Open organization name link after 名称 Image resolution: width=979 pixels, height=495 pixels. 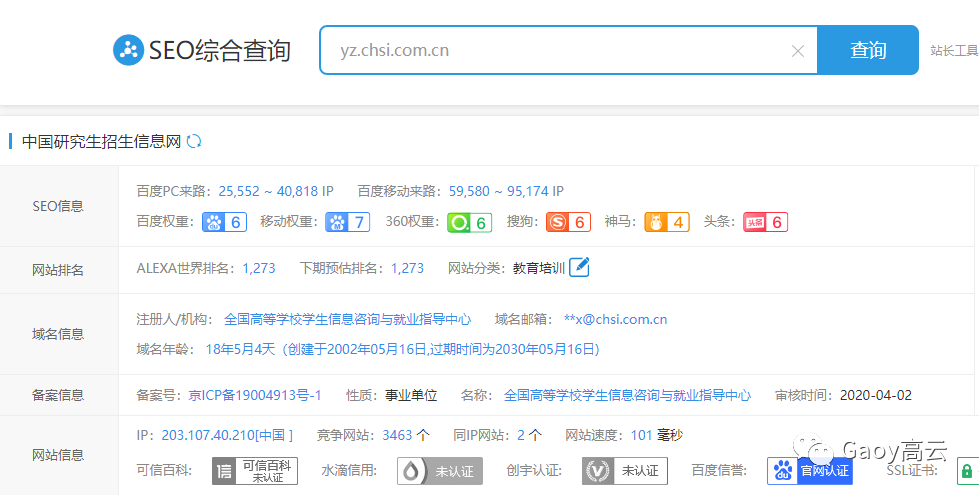click(x=627, y=395)
